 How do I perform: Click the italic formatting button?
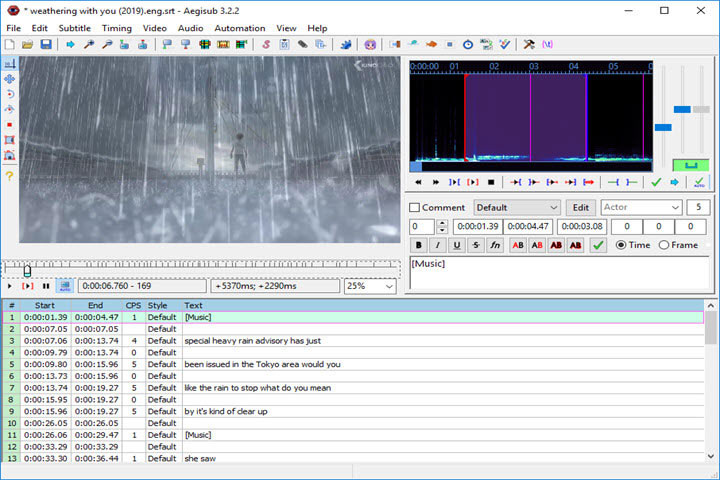437,245
